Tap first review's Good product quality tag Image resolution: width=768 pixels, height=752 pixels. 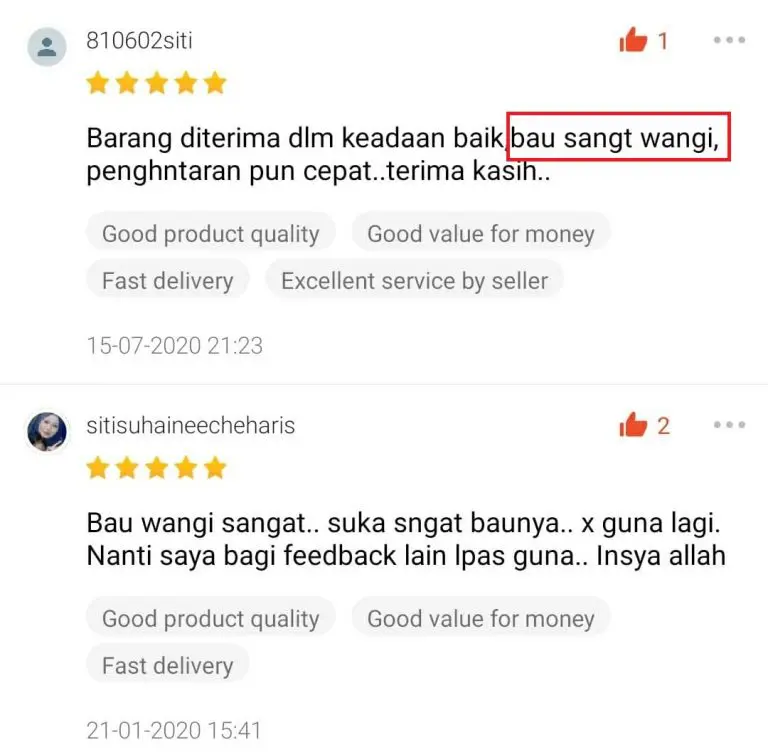pos(211,233)
